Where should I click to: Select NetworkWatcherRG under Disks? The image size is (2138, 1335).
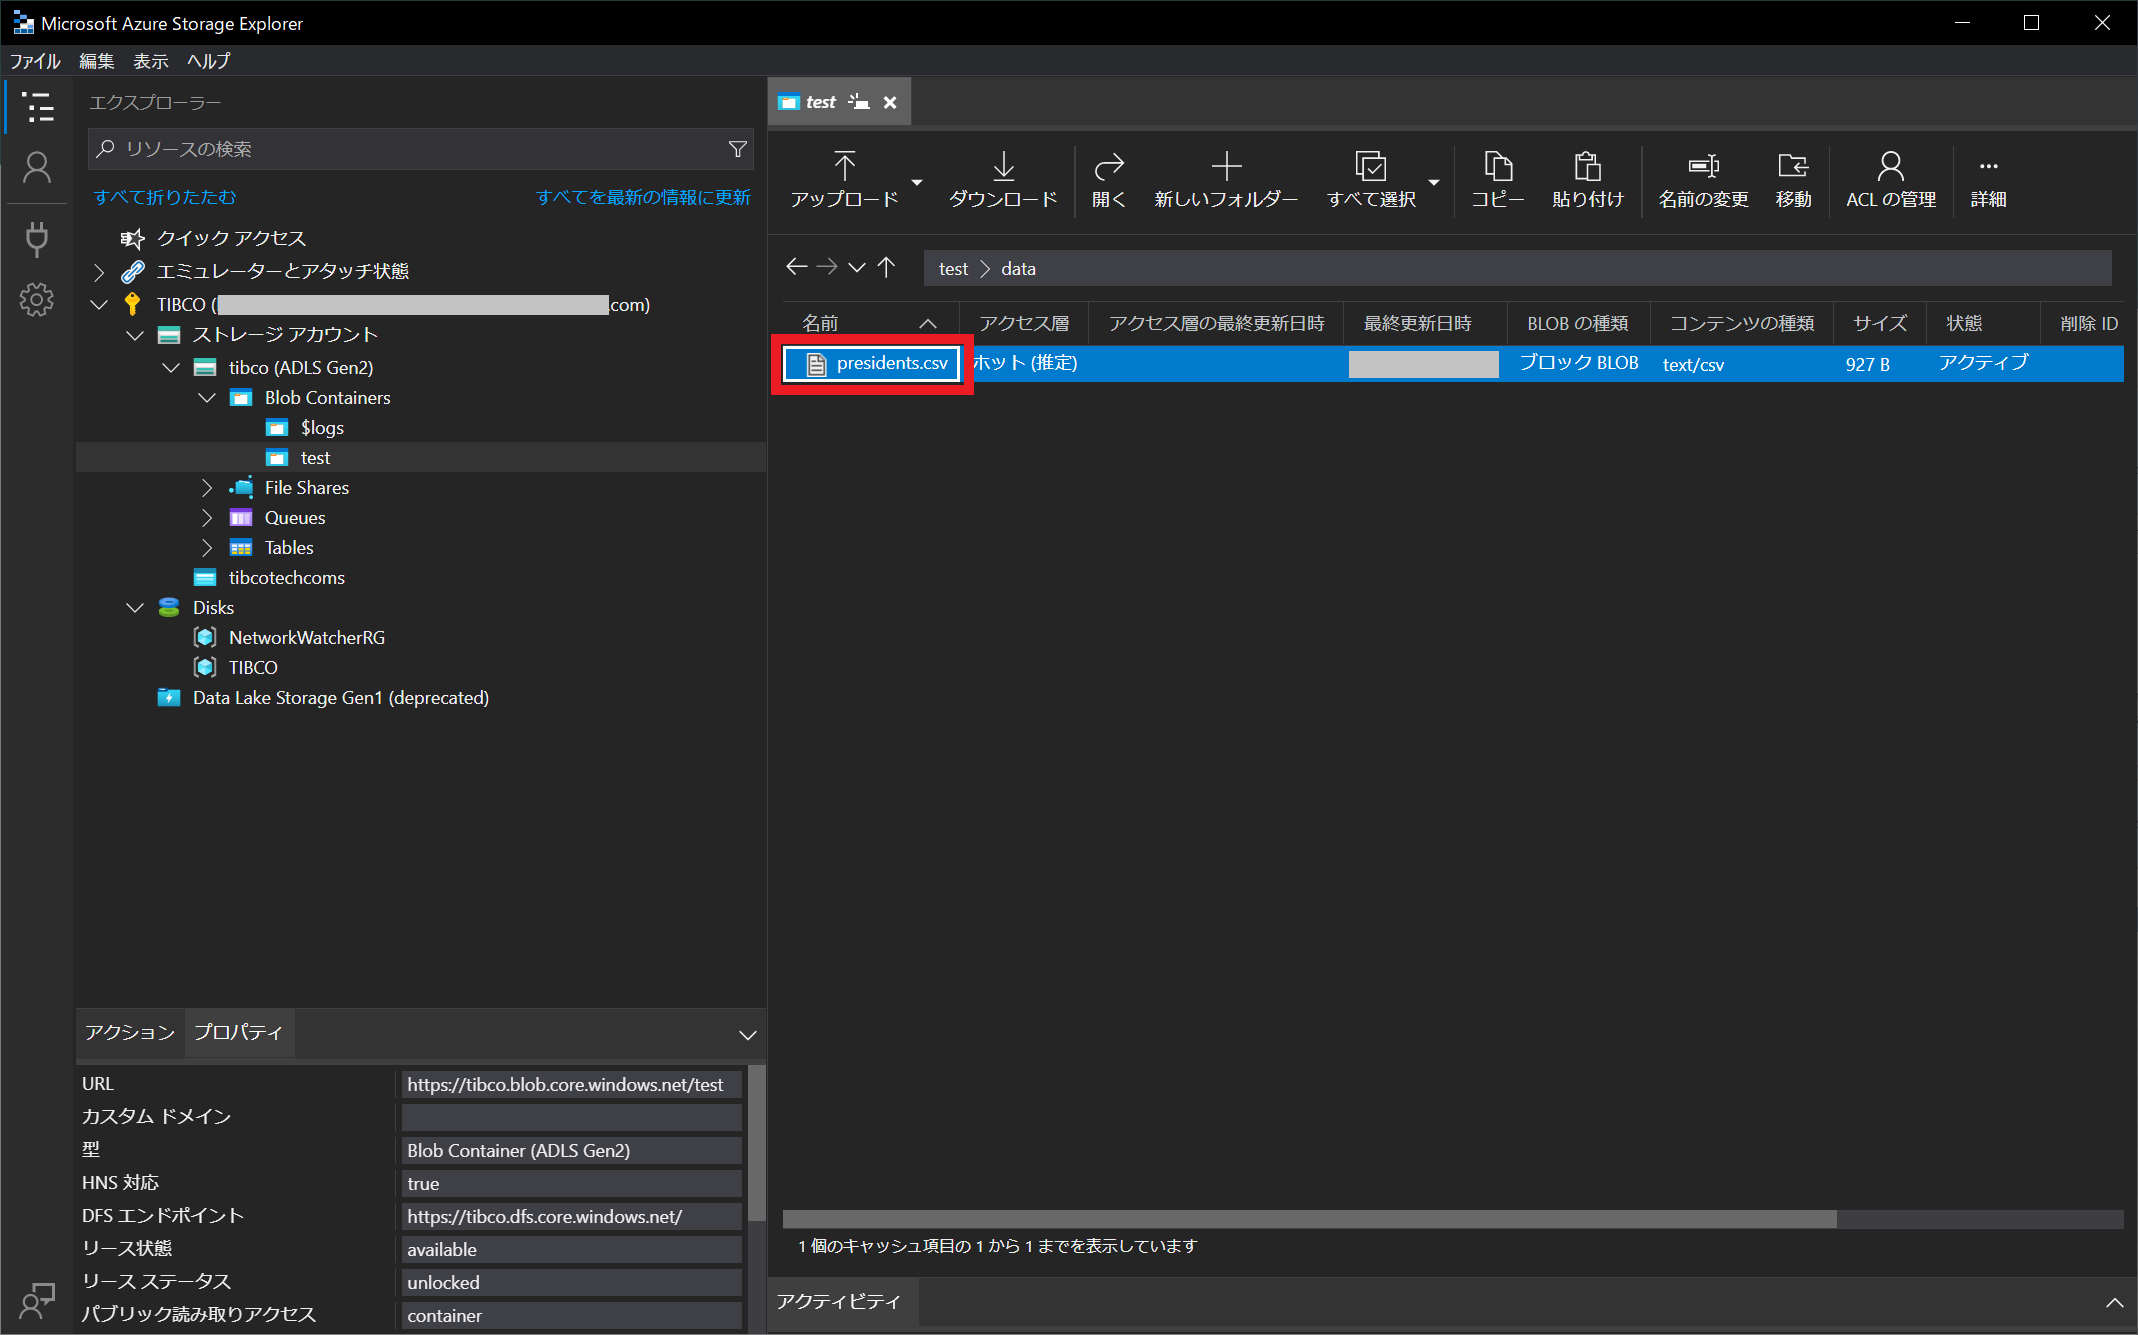[x=306, y=637]
